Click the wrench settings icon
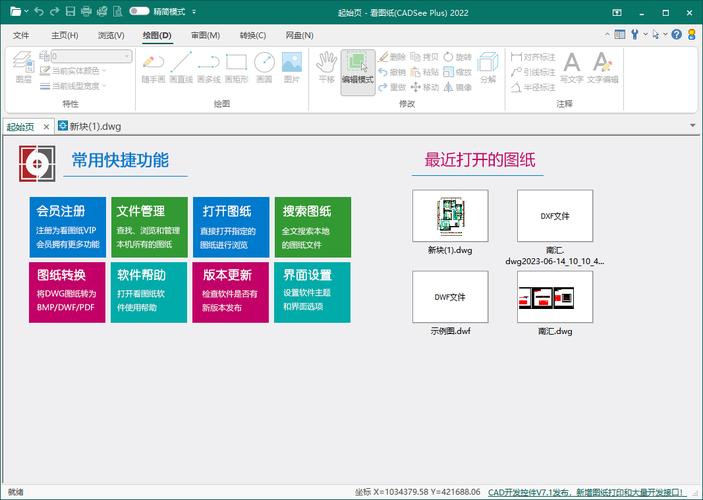The width and height of the screenshot is (703, 500). pyautogui.click(x=635, y=34)
